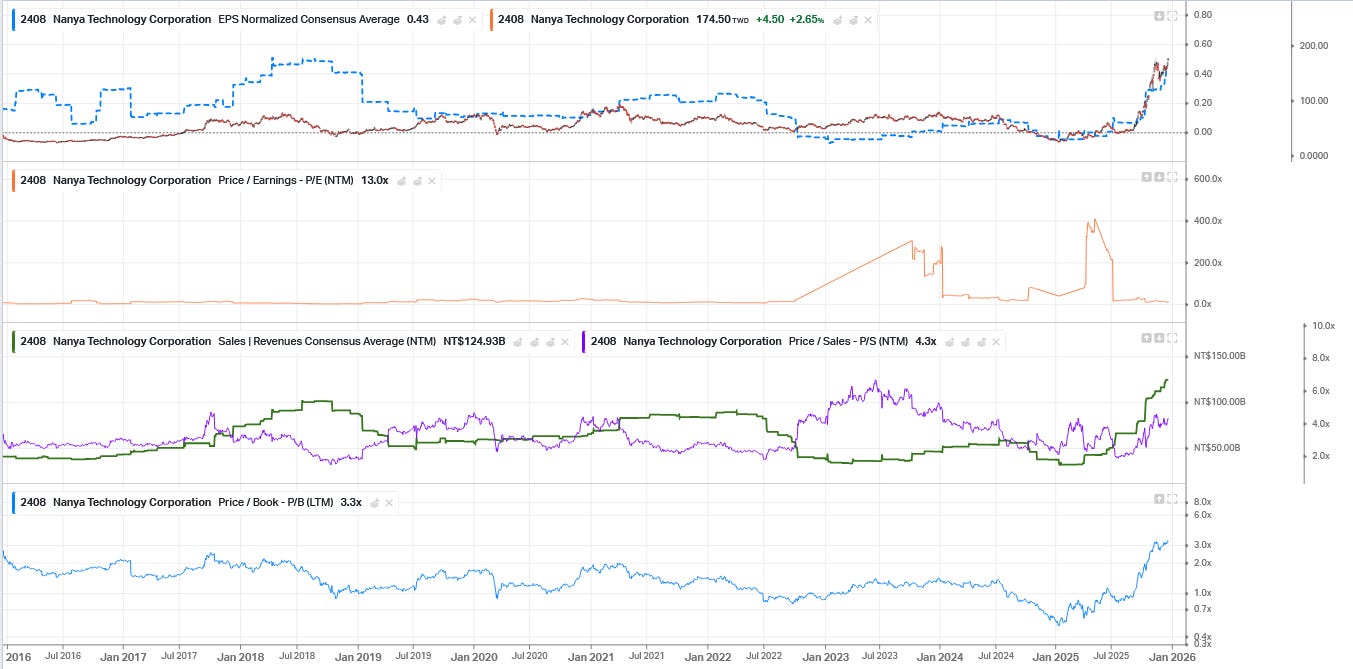Click leftmost pane-control icon on P/E pane

click(1147, 176)
